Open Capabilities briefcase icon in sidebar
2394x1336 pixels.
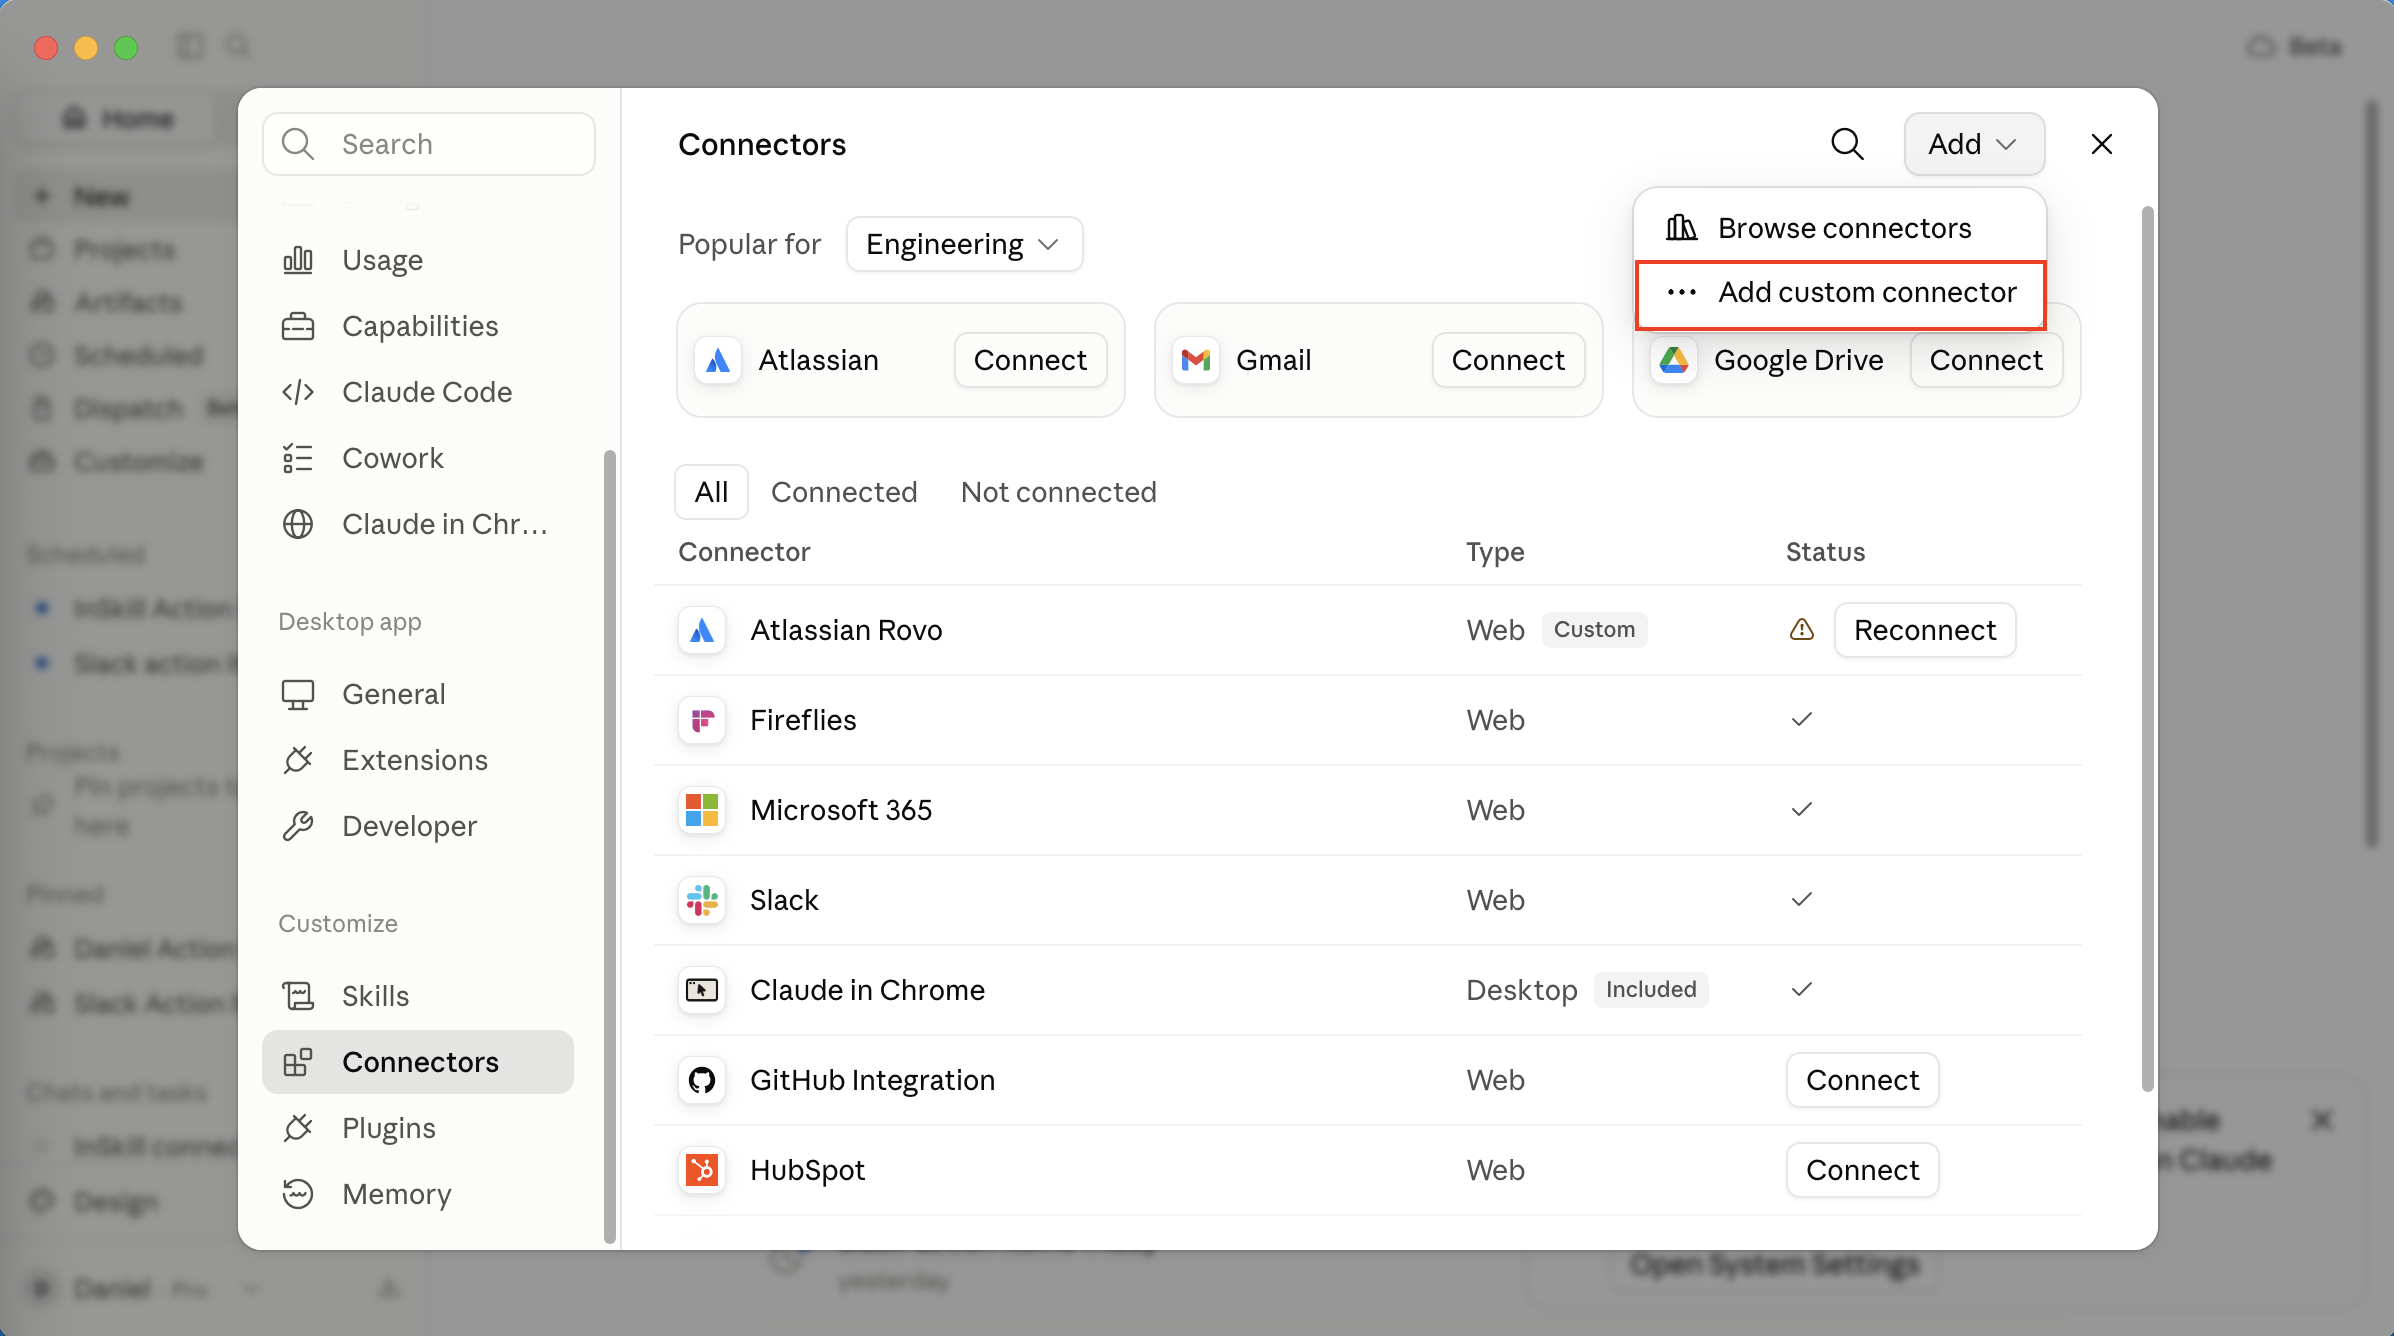[298, 326]
